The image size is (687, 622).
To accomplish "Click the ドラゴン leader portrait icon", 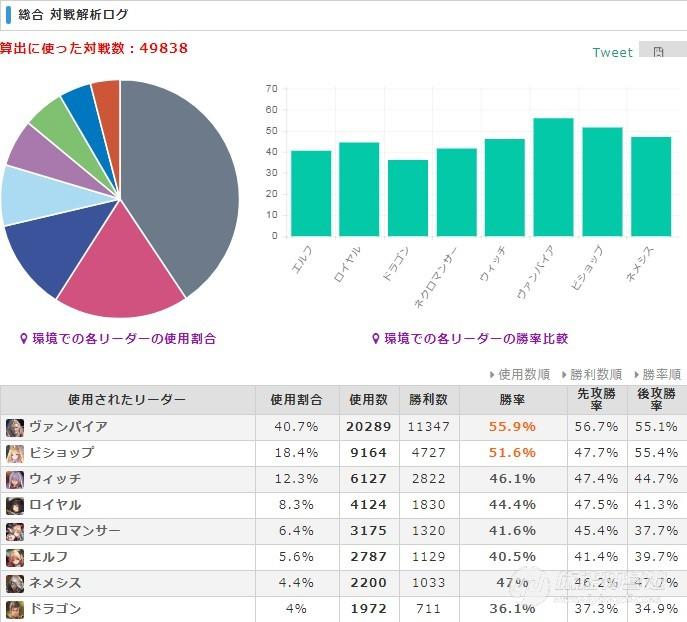I will 15,610.
